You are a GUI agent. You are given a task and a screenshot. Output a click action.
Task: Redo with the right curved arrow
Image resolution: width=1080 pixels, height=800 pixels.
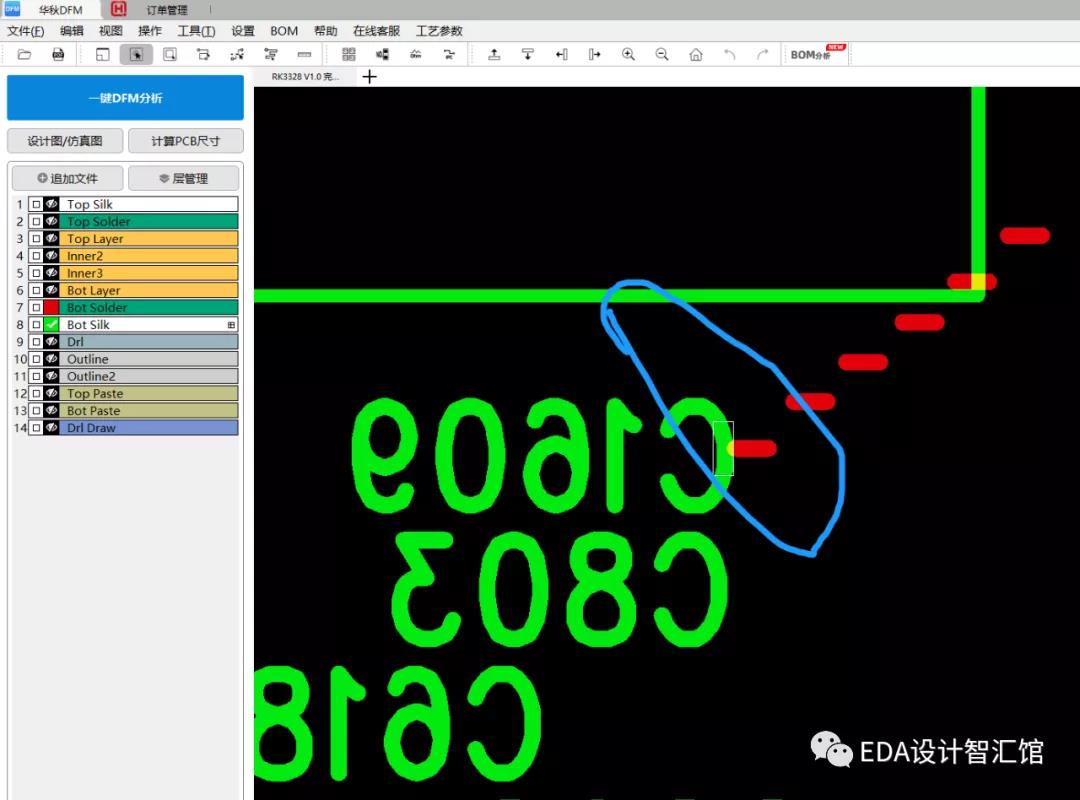coord(762,54)
